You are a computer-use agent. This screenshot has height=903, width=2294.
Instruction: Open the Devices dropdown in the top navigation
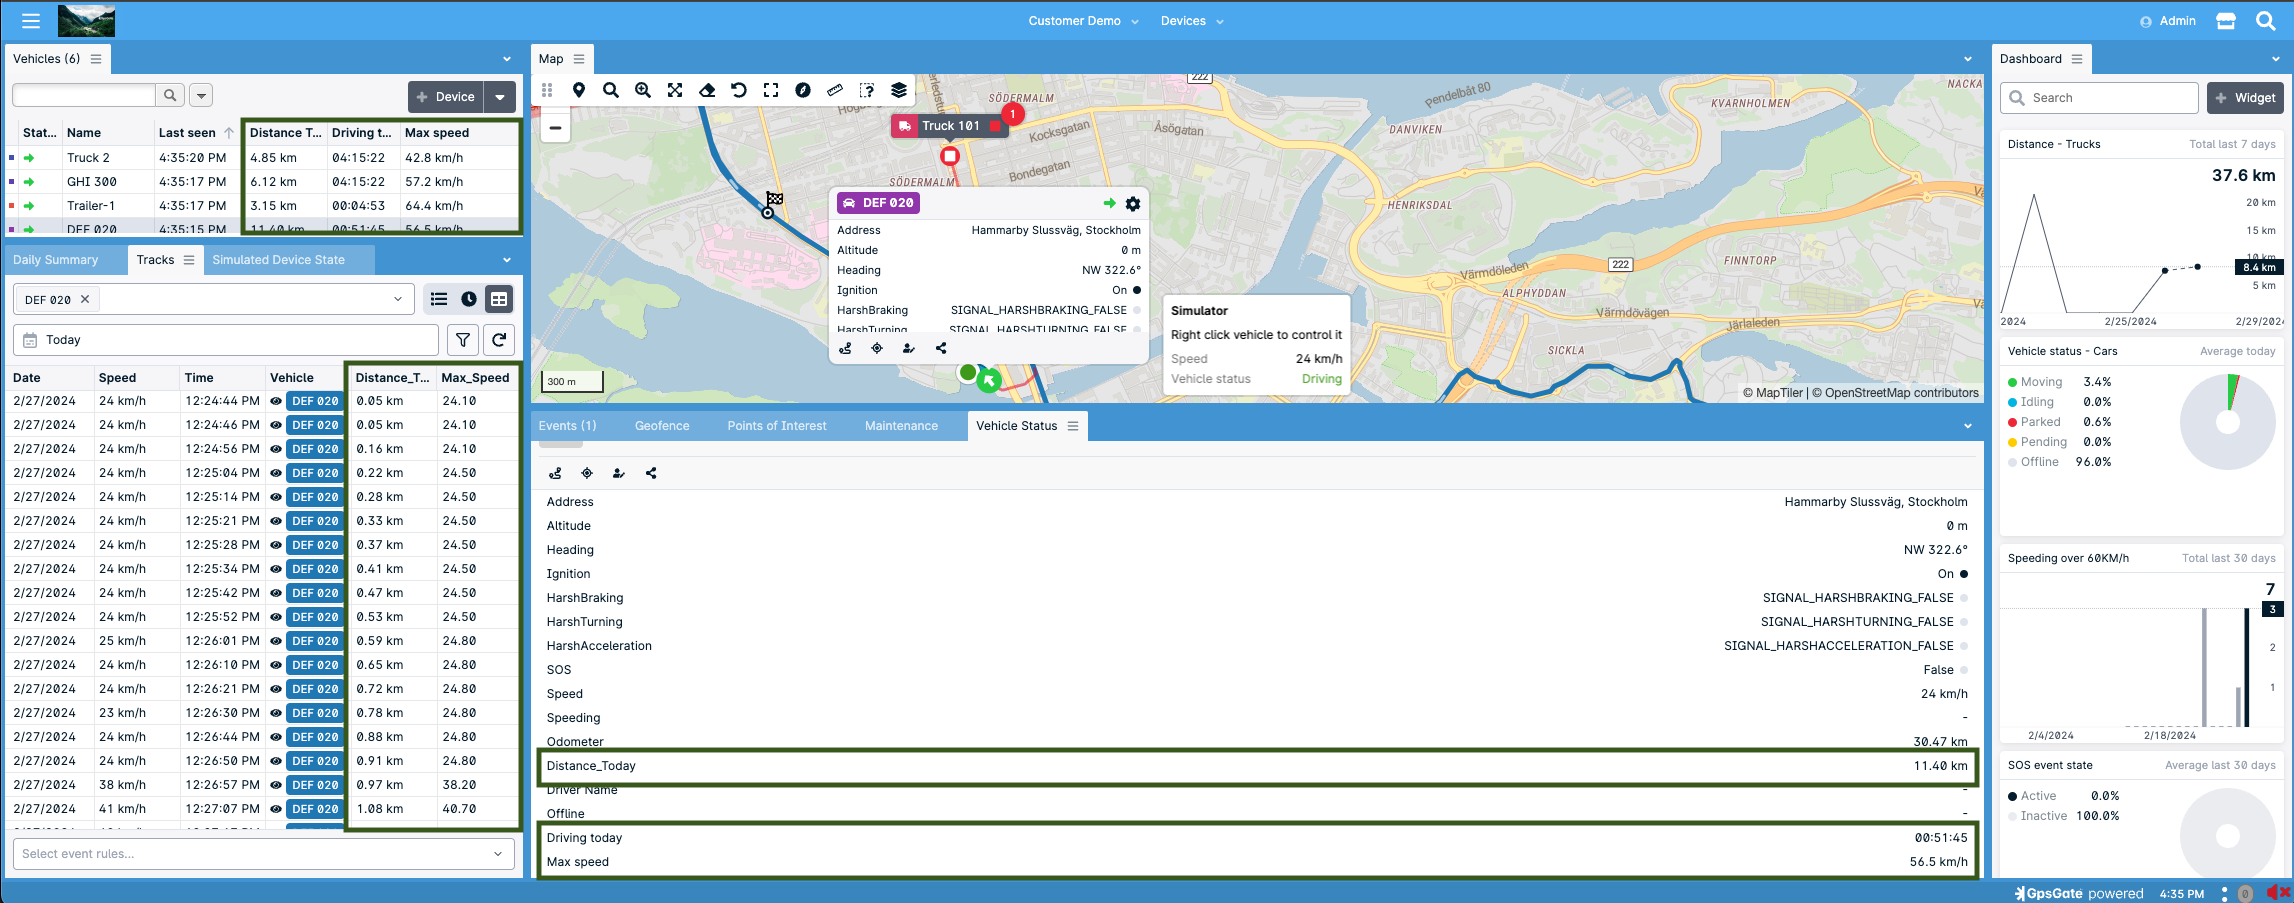[x=1192, y=20]
